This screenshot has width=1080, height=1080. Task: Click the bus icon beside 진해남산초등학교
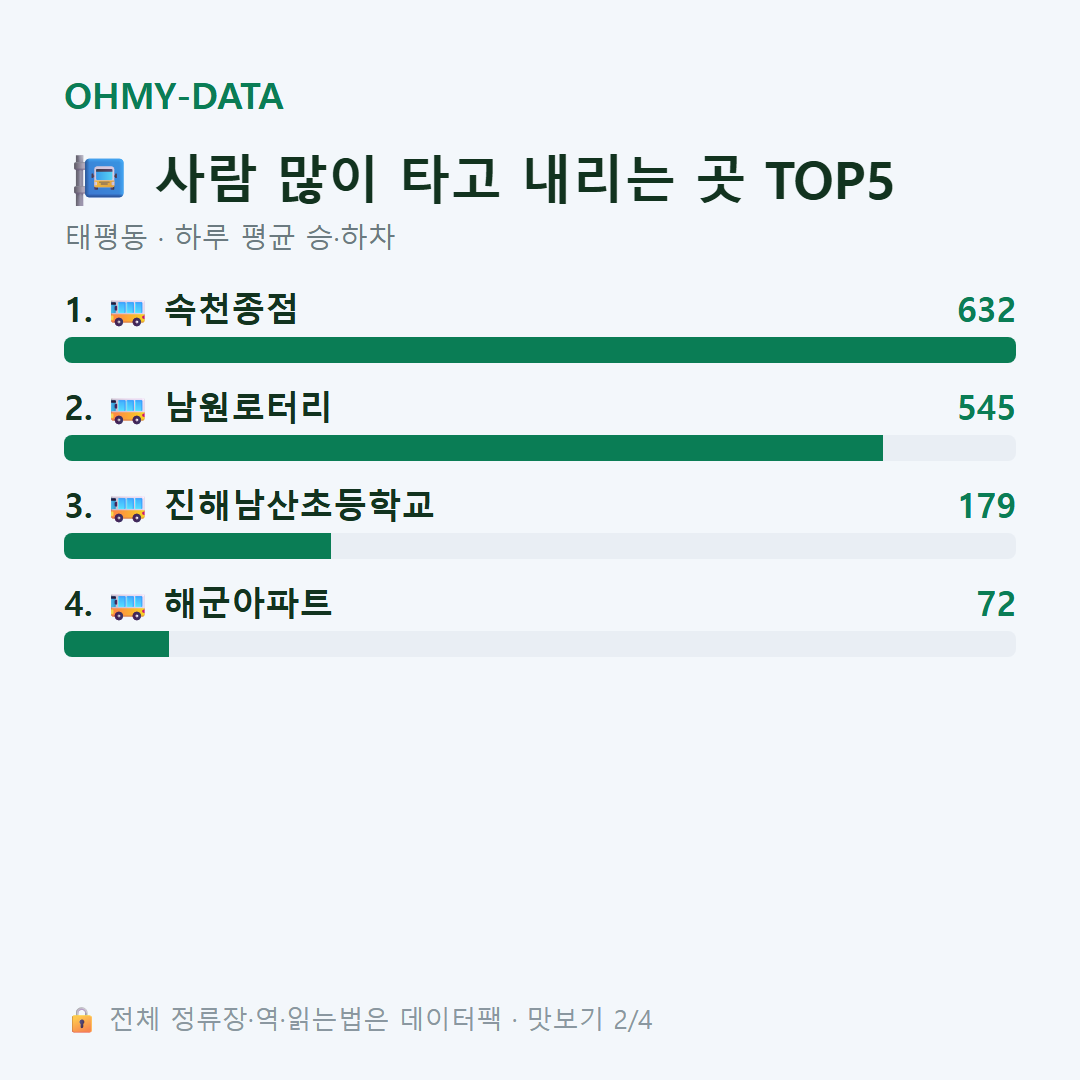127,508
